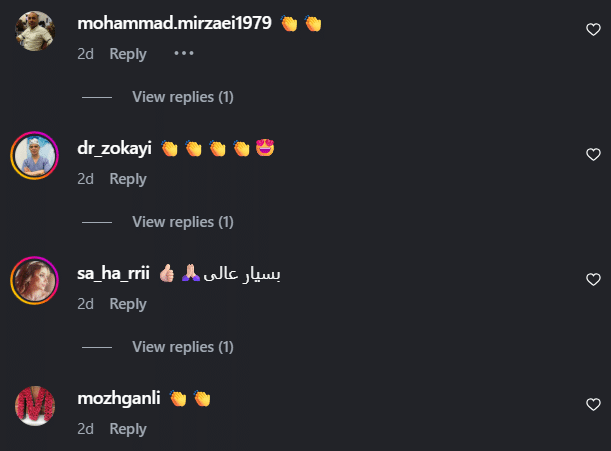Open the mohammad.mirzaei1979 username link
Image resolution: width=611 pixels, height=451 pixels.
(x=174, y=23)
